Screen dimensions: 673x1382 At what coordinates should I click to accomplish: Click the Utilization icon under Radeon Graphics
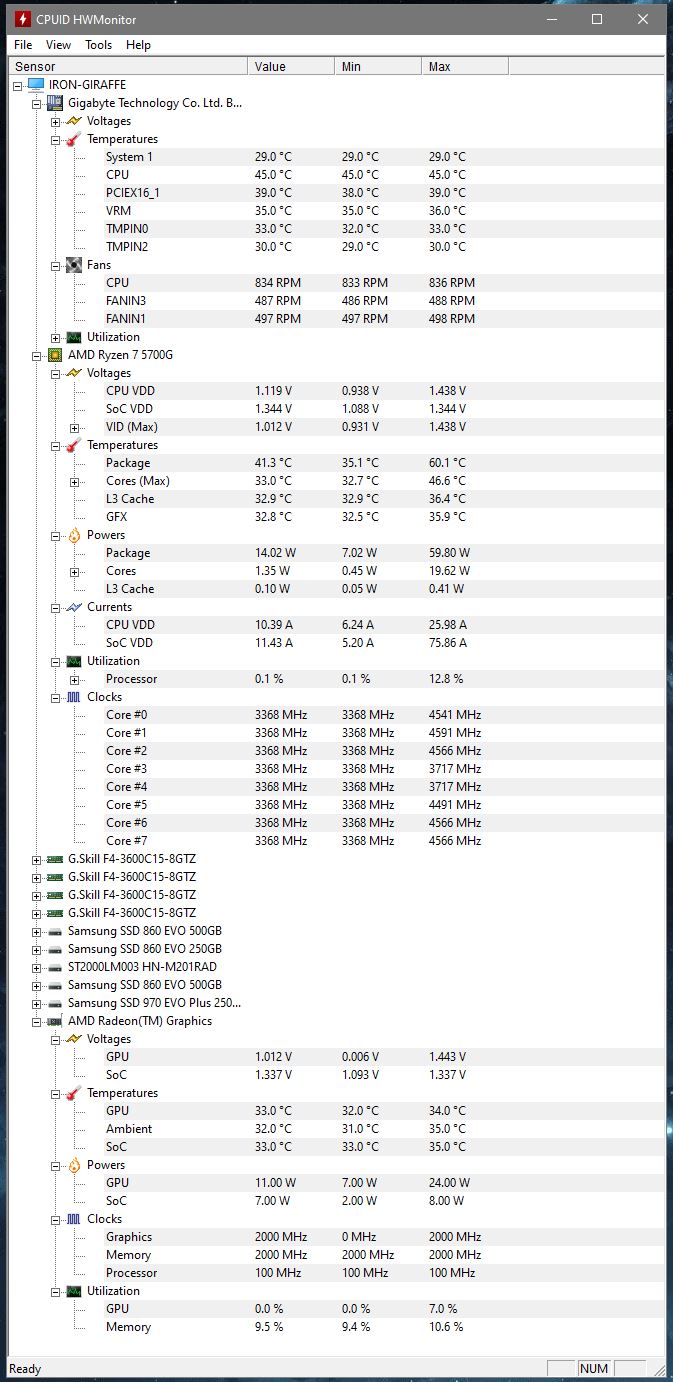[74, 1291]
